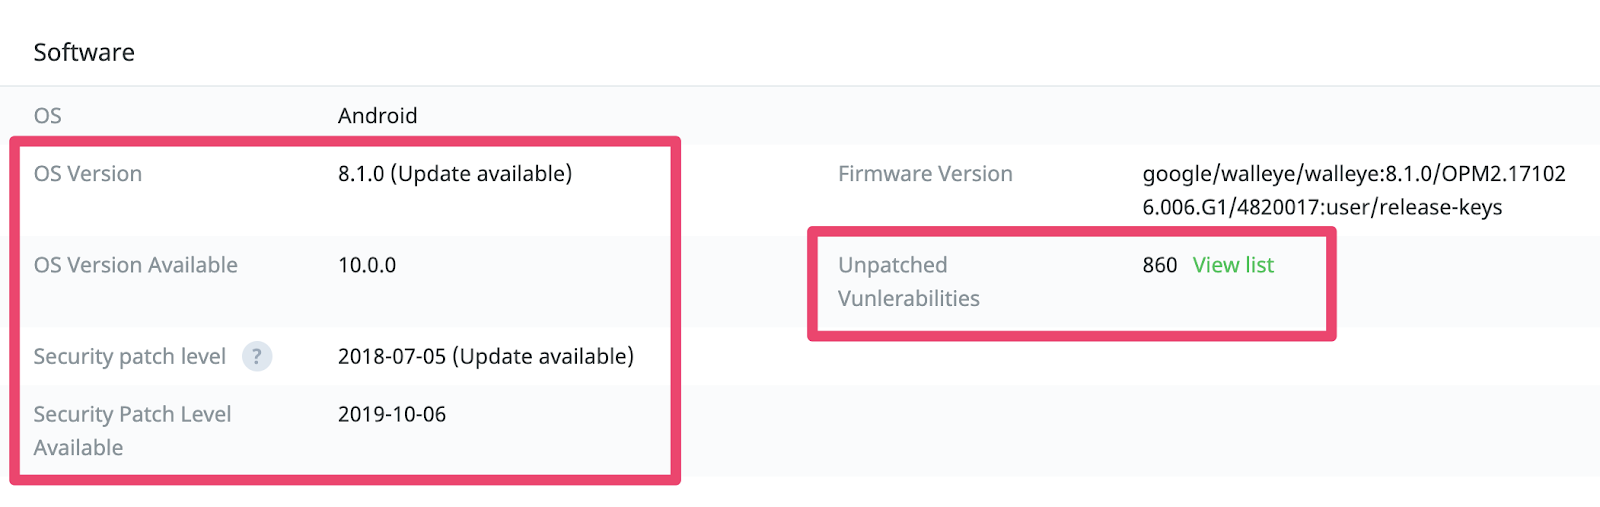Select the 10.0.0 version value
Screen dimensions: 1600x507
tap(367, 265)
